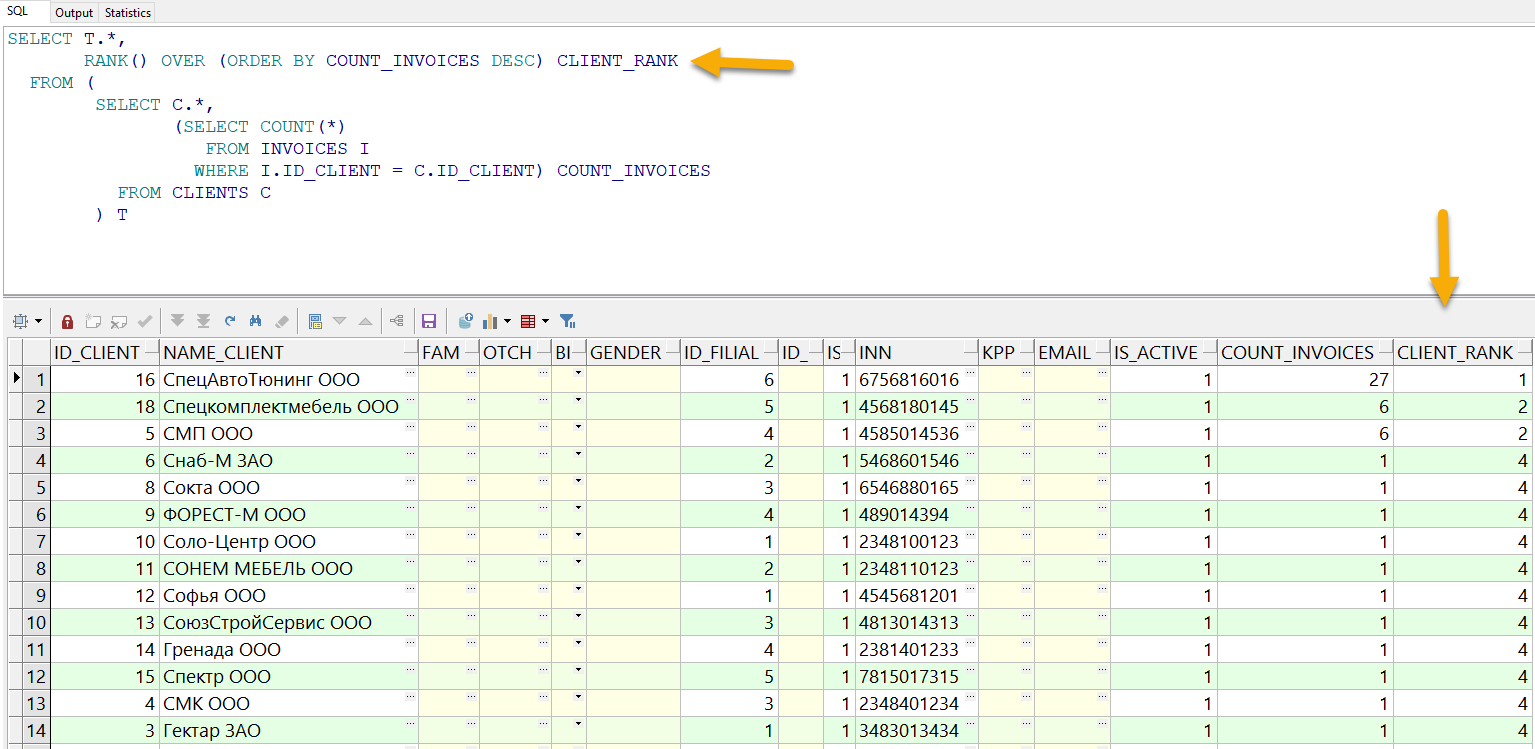Open the leftmost grid options dropdown arrow

(x=39, y=320)
